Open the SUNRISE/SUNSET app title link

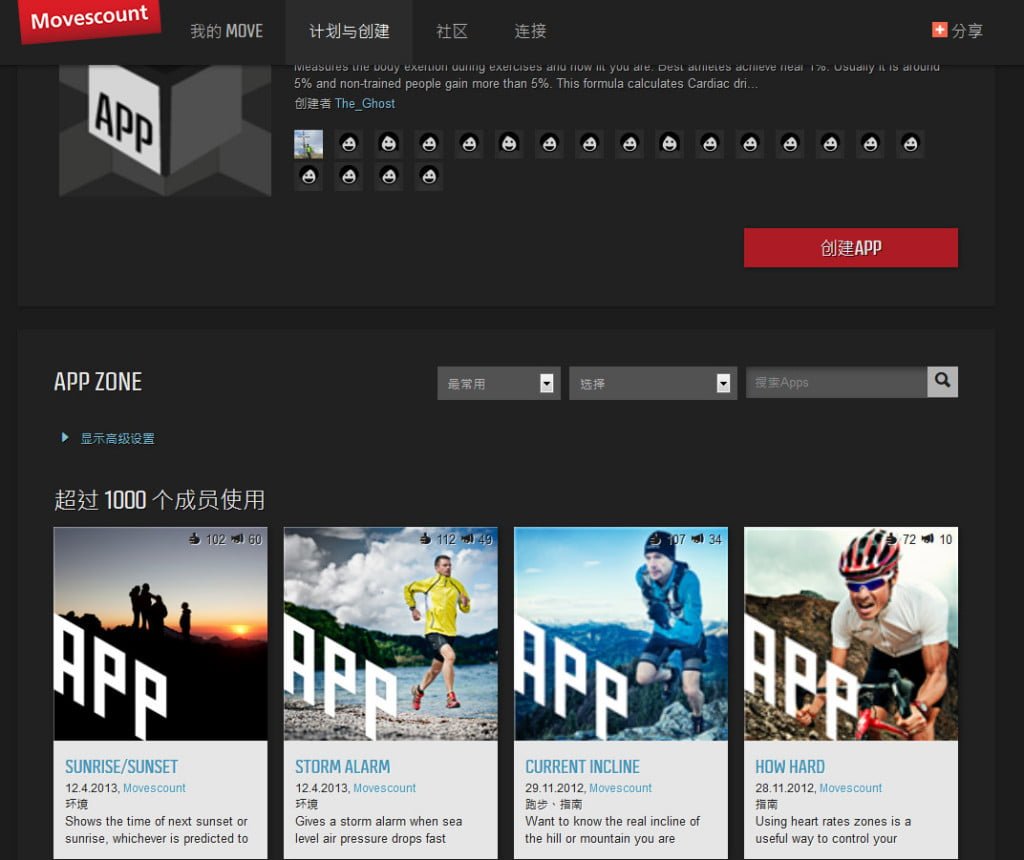pyautogui.click(x=121, y=767)
